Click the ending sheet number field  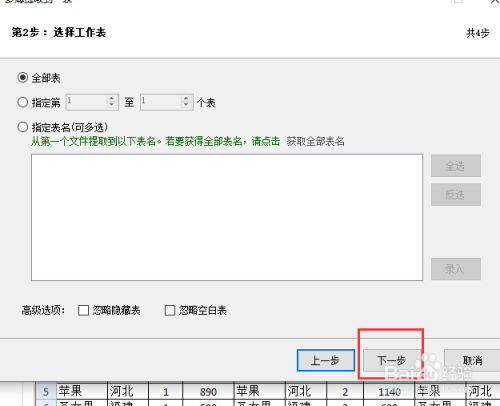[161, 102]
